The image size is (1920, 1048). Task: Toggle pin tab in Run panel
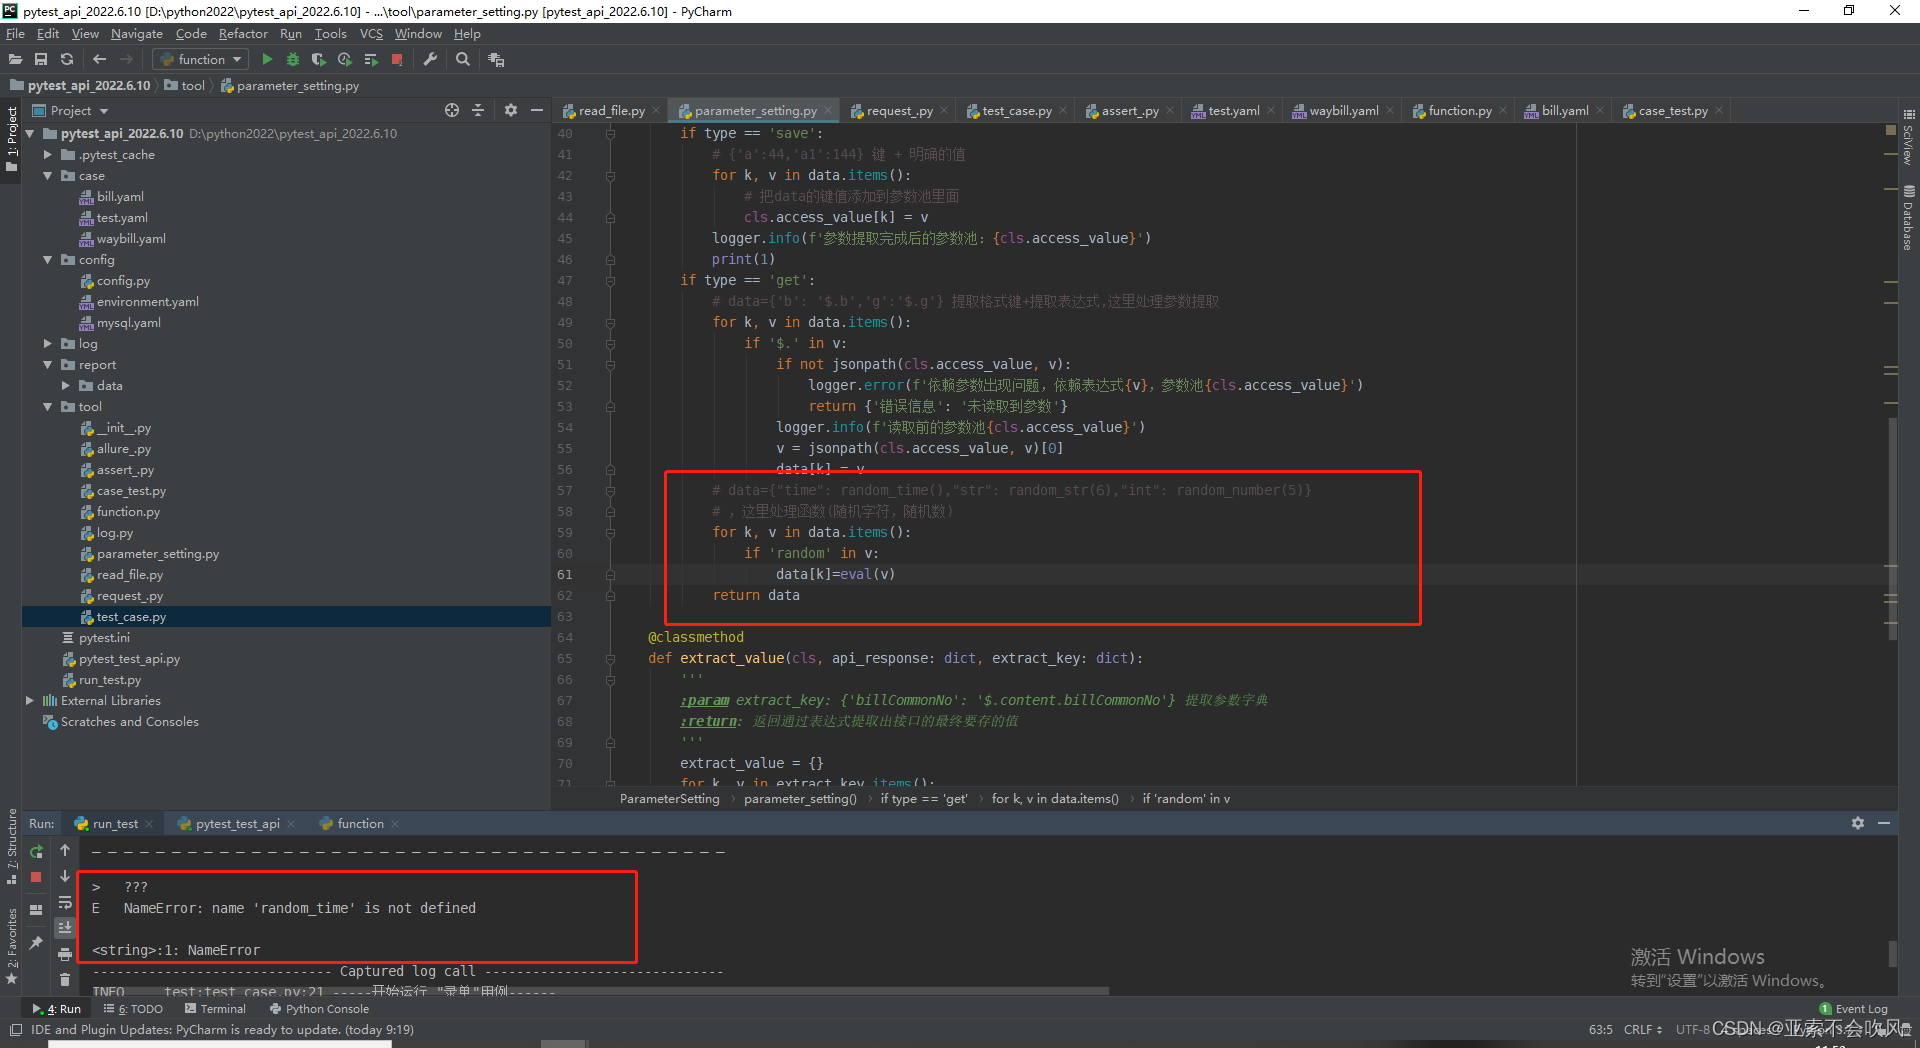tap(36, 942)
